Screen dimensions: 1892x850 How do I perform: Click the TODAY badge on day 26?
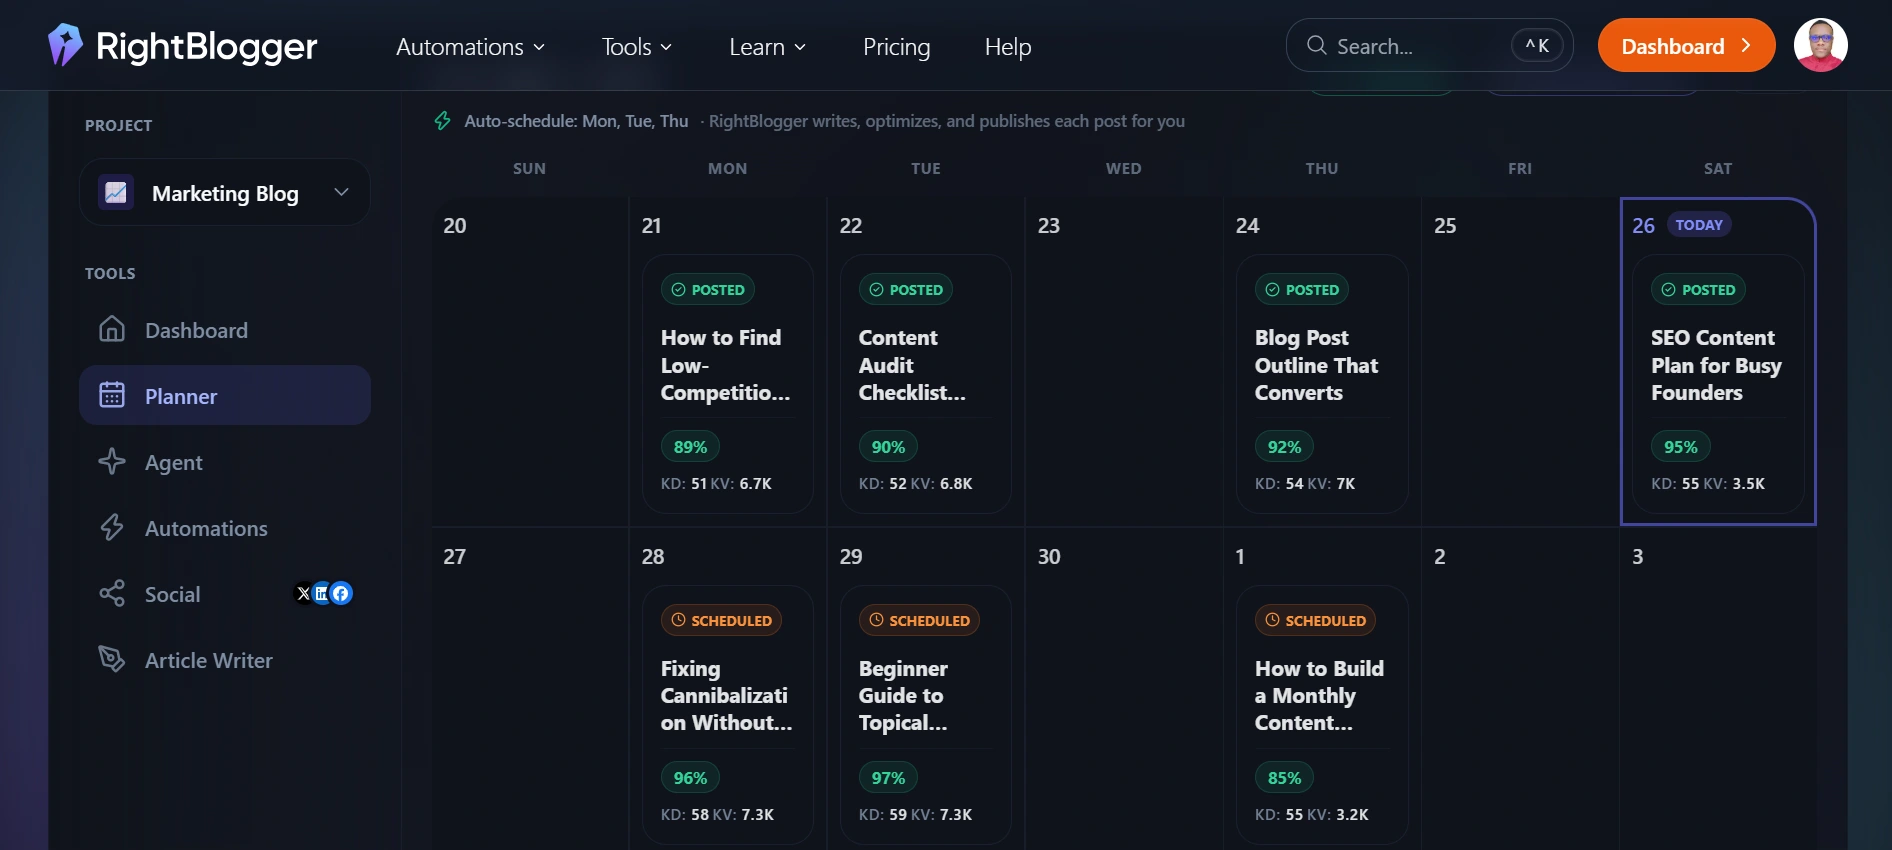[1699, 225]
